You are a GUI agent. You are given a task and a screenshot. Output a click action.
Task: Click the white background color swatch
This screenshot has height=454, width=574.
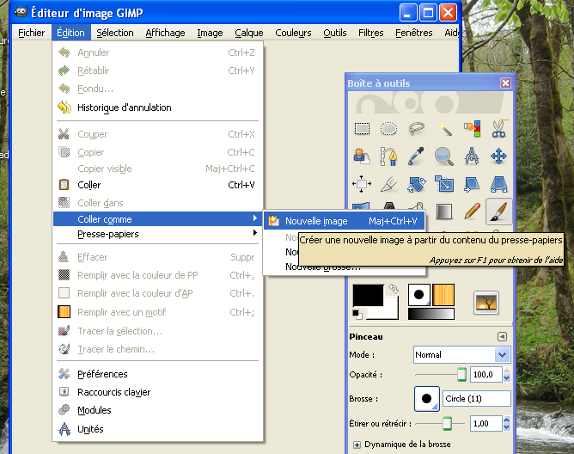[x=390, y=312]
